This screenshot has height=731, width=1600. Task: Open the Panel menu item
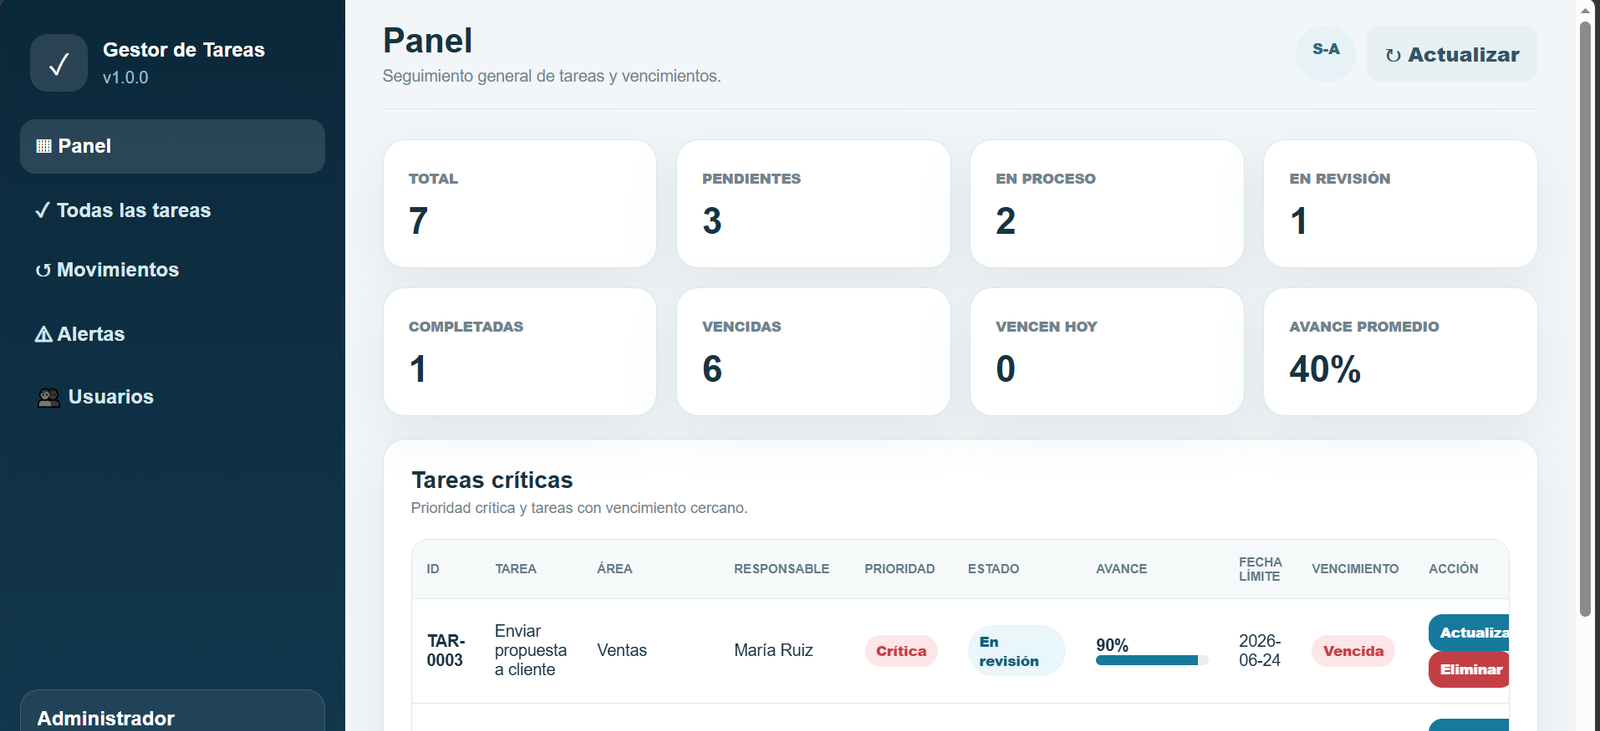pos(172,146)
